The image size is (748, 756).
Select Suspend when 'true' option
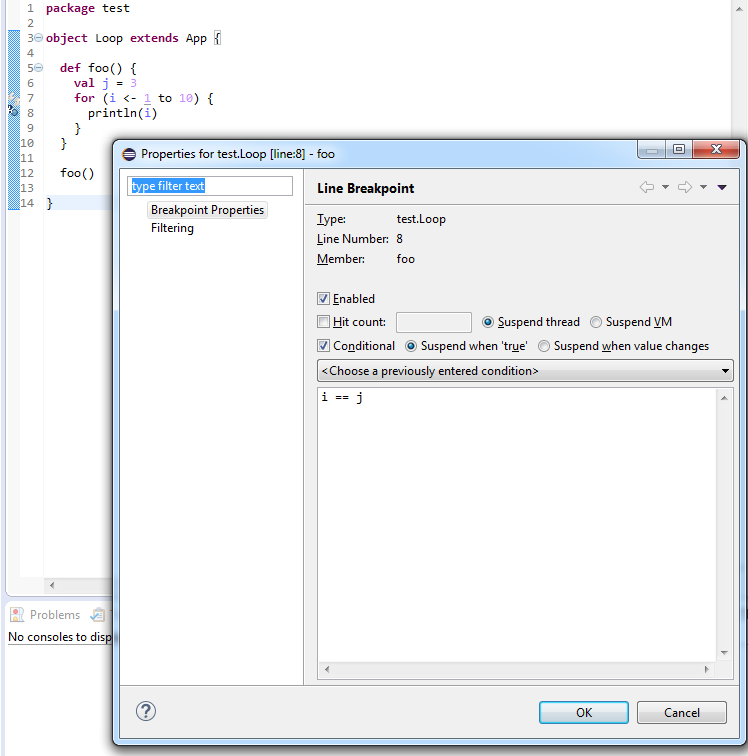(x=410, y=346)
